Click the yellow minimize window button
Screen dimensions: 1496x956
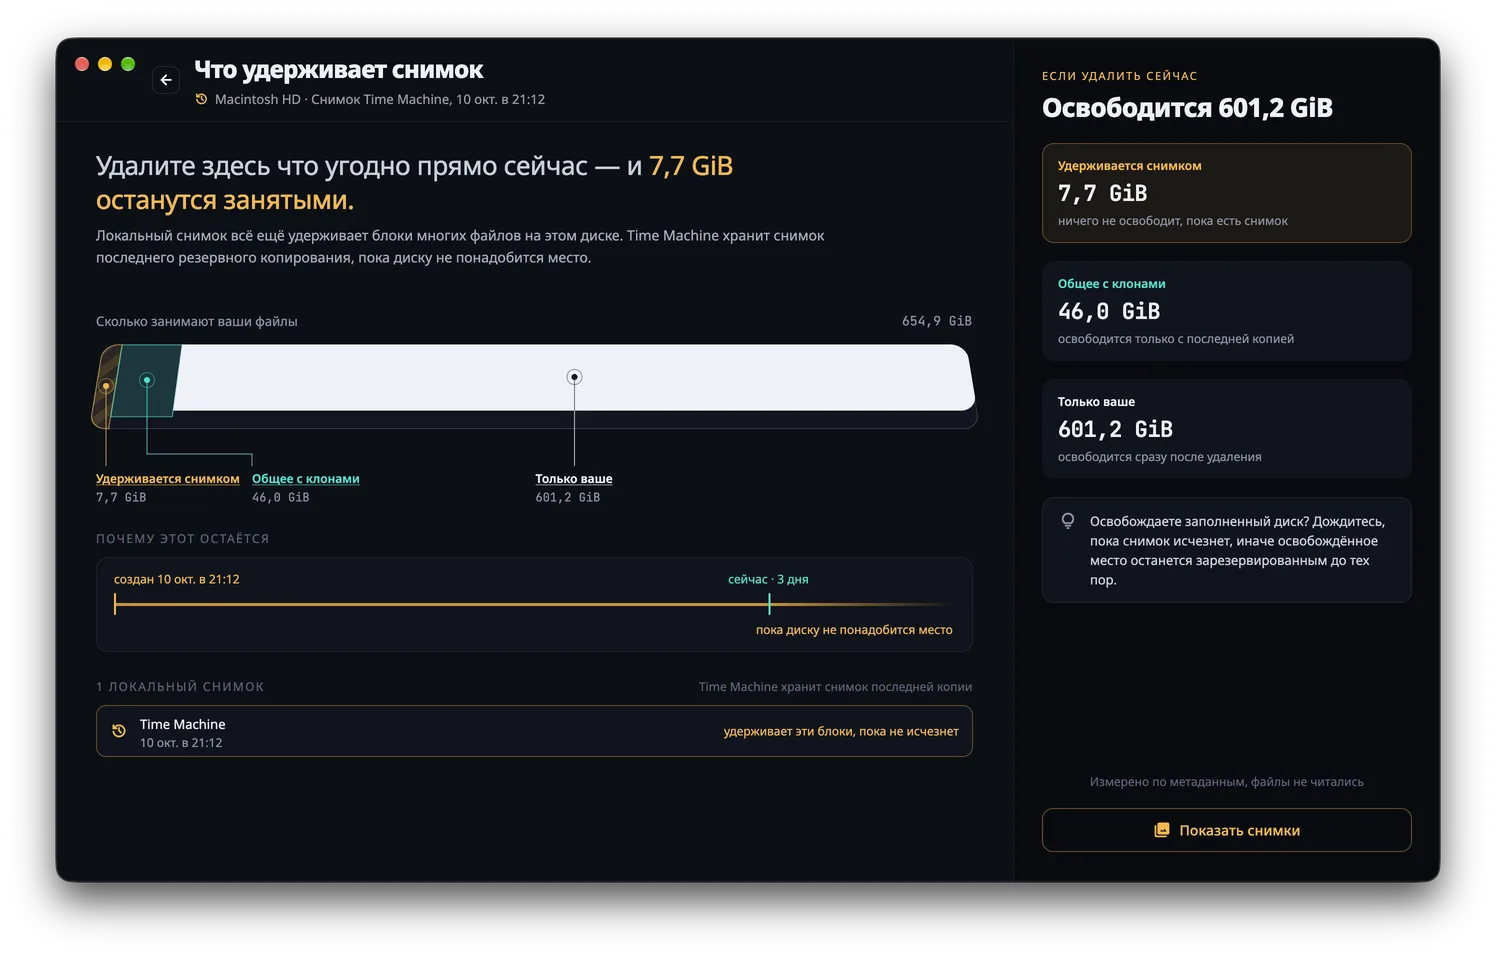105,64
